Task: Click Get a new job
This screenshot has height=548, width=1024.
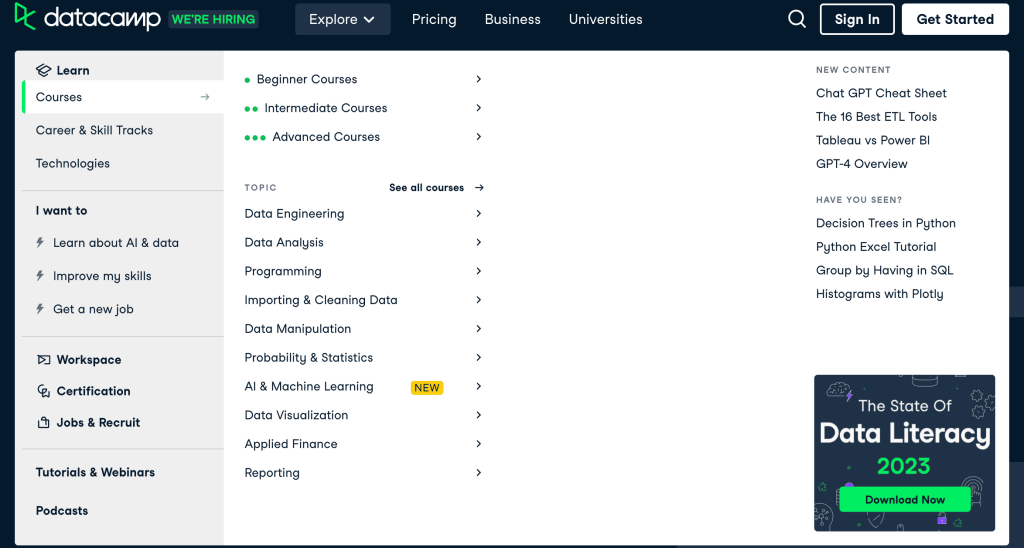Action: [93, 310]
